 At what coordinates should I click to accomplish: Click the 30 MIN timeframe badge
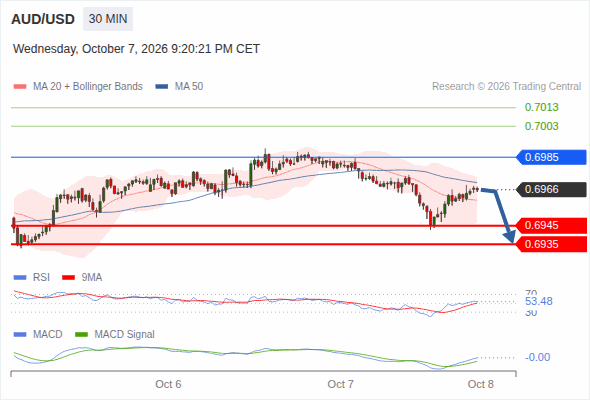[x=108, y=19]
